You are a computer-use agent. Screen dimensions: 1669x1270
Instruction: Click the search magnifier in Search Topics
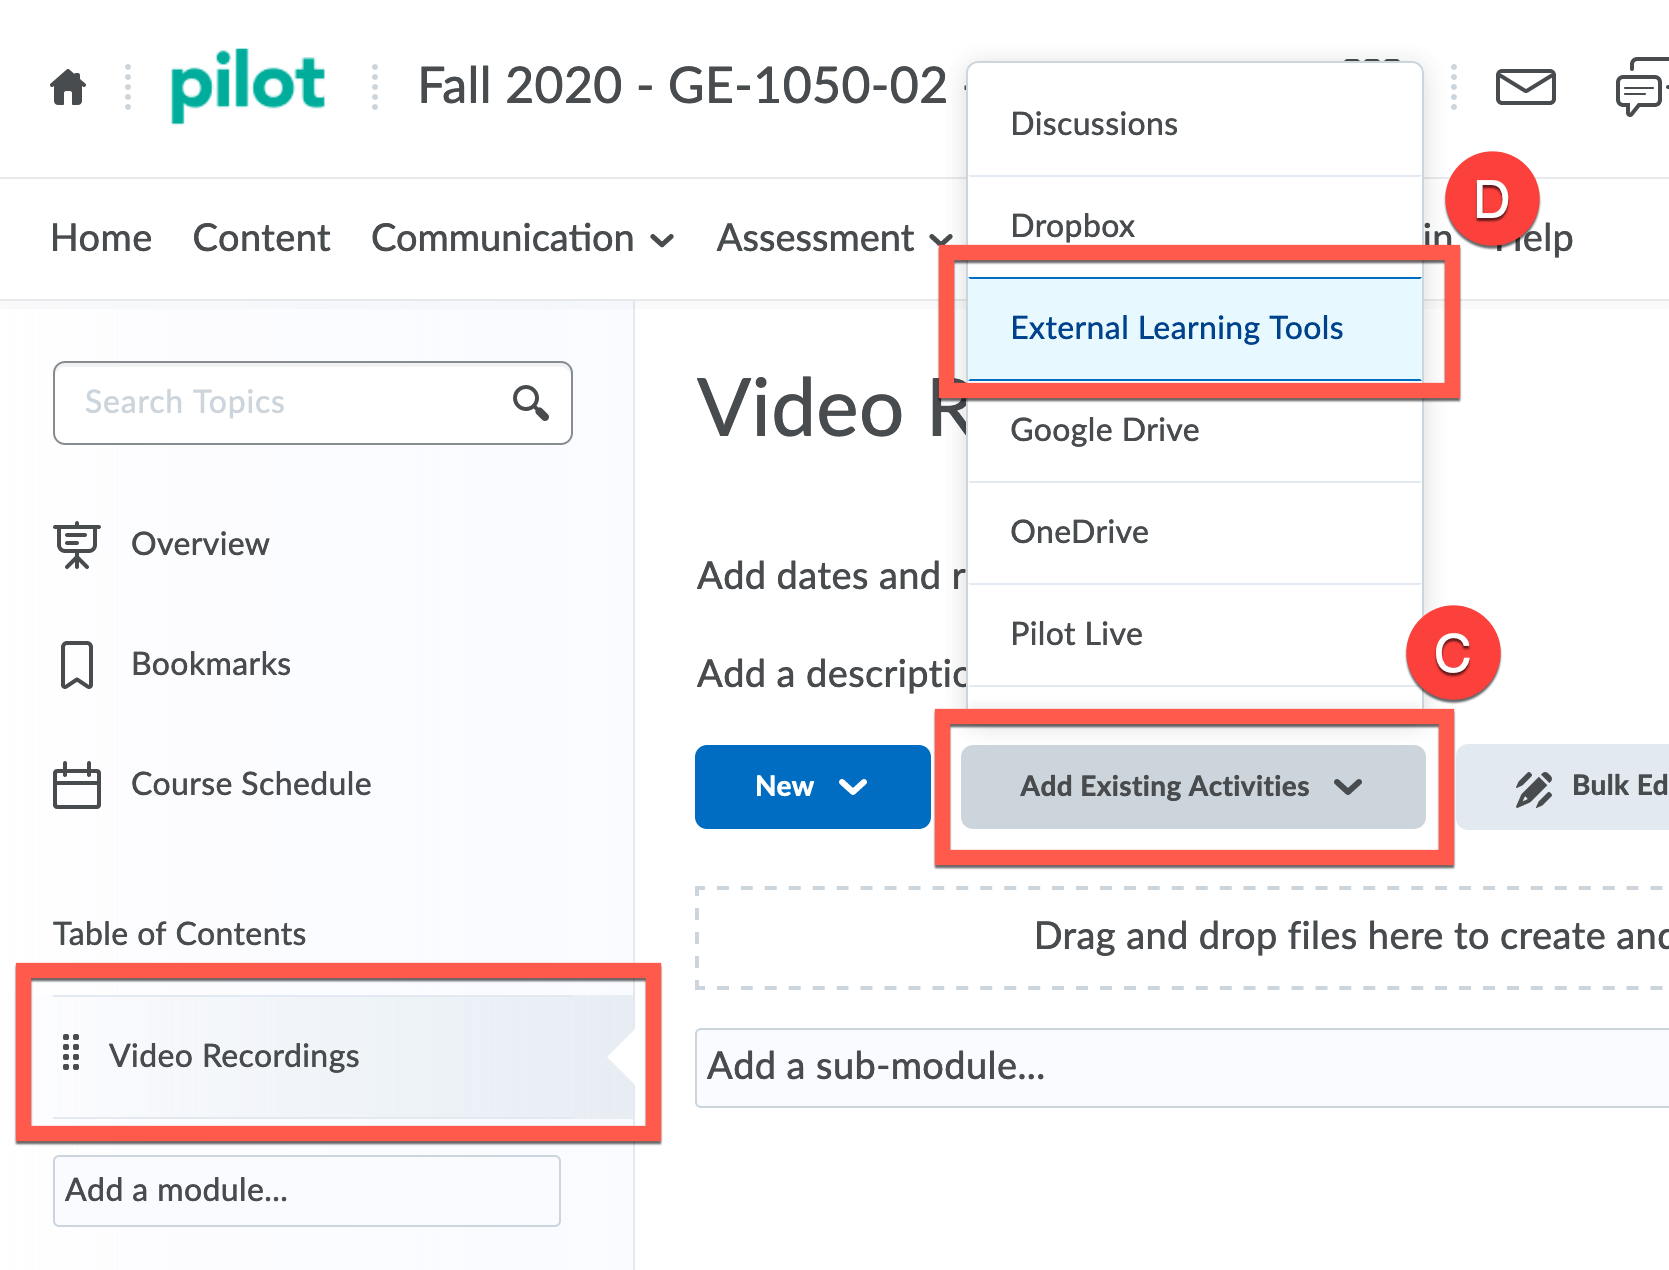click(530, 403)
